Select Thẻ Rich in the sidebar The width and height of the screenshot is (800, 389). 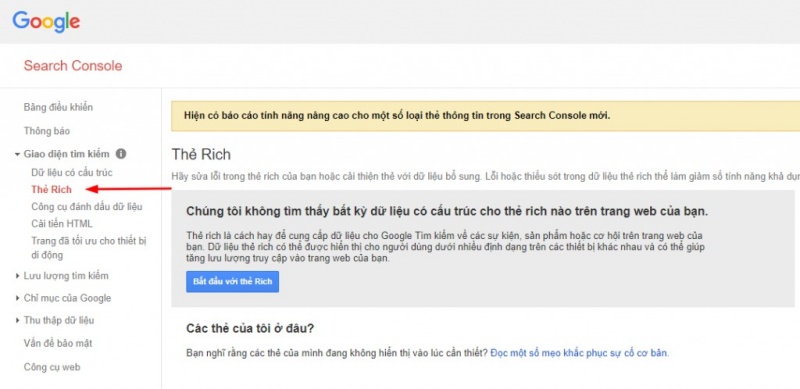point(51,189)
